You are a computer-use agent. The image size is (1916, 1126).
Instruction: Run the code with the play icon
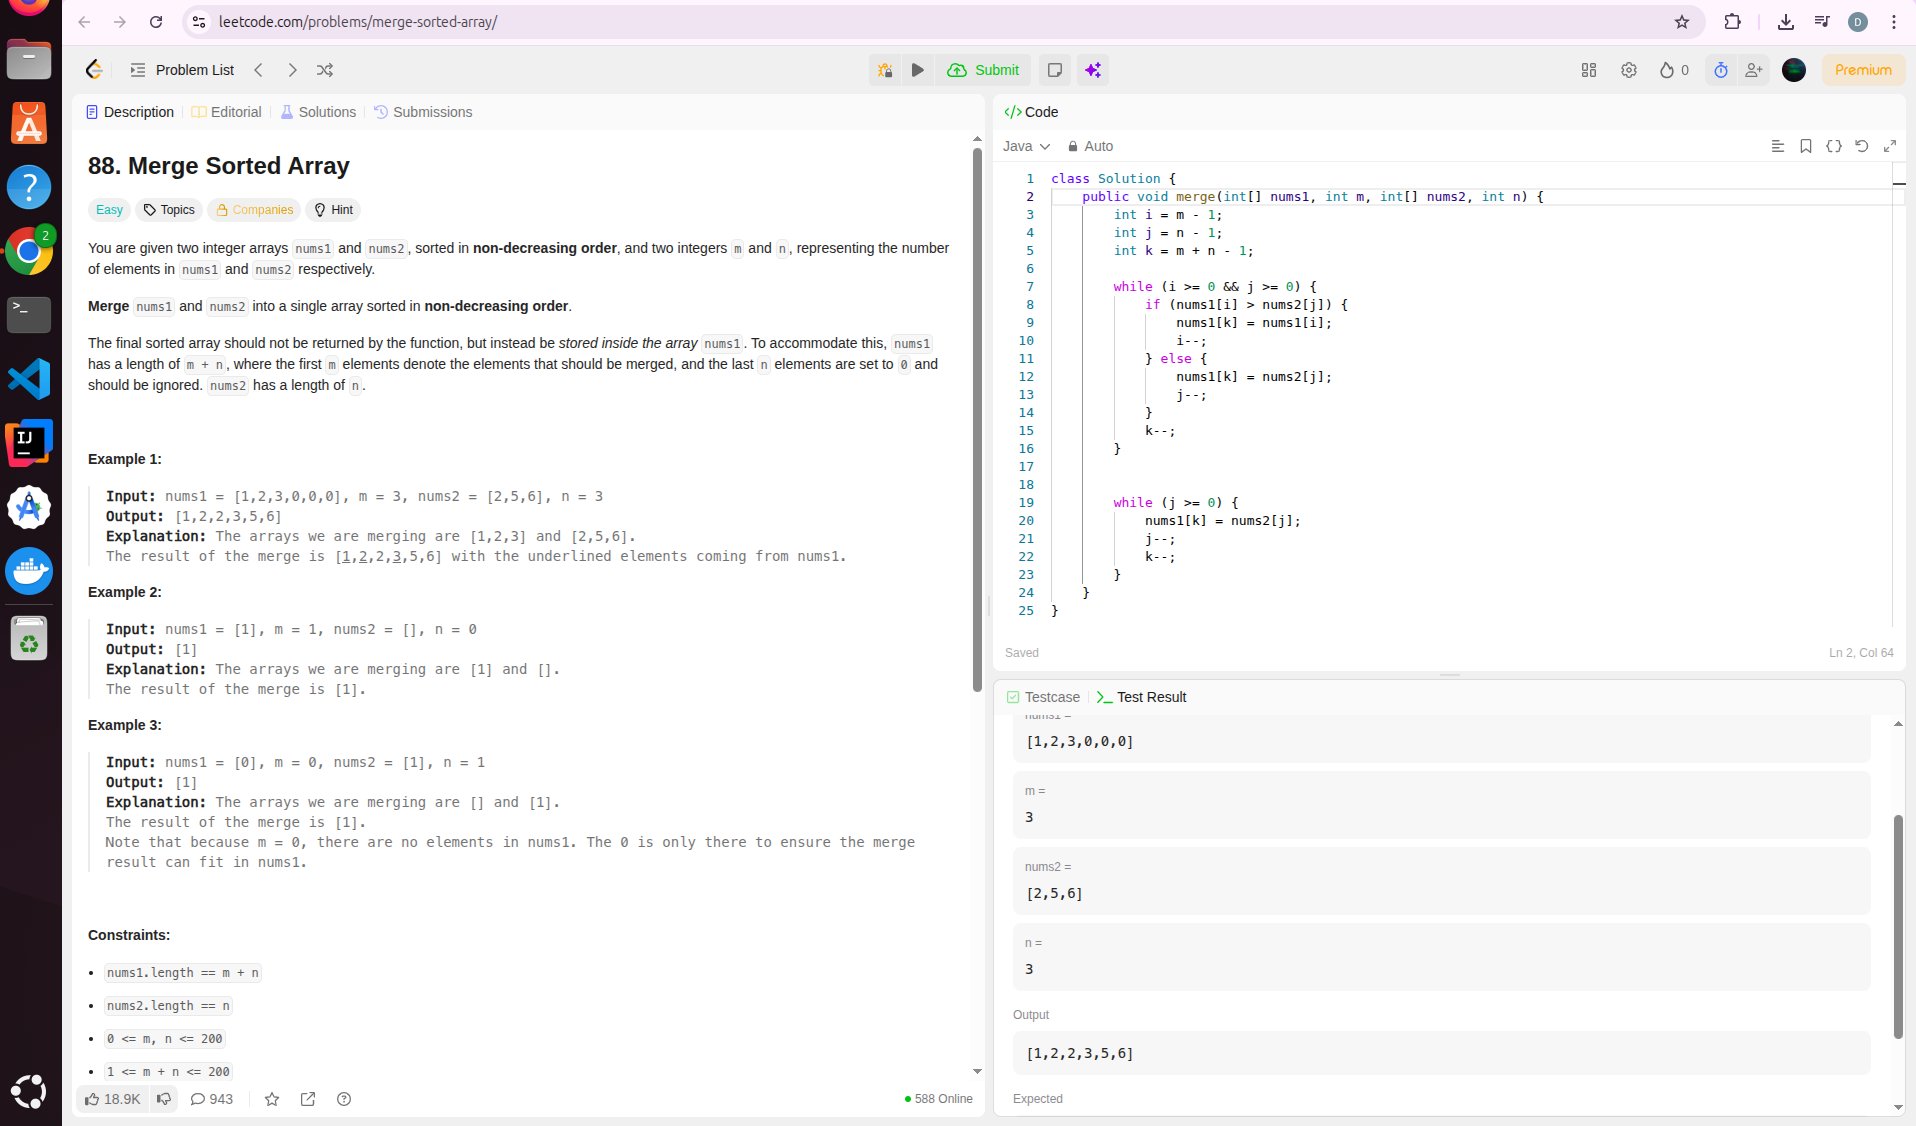(x=917, y=70)
